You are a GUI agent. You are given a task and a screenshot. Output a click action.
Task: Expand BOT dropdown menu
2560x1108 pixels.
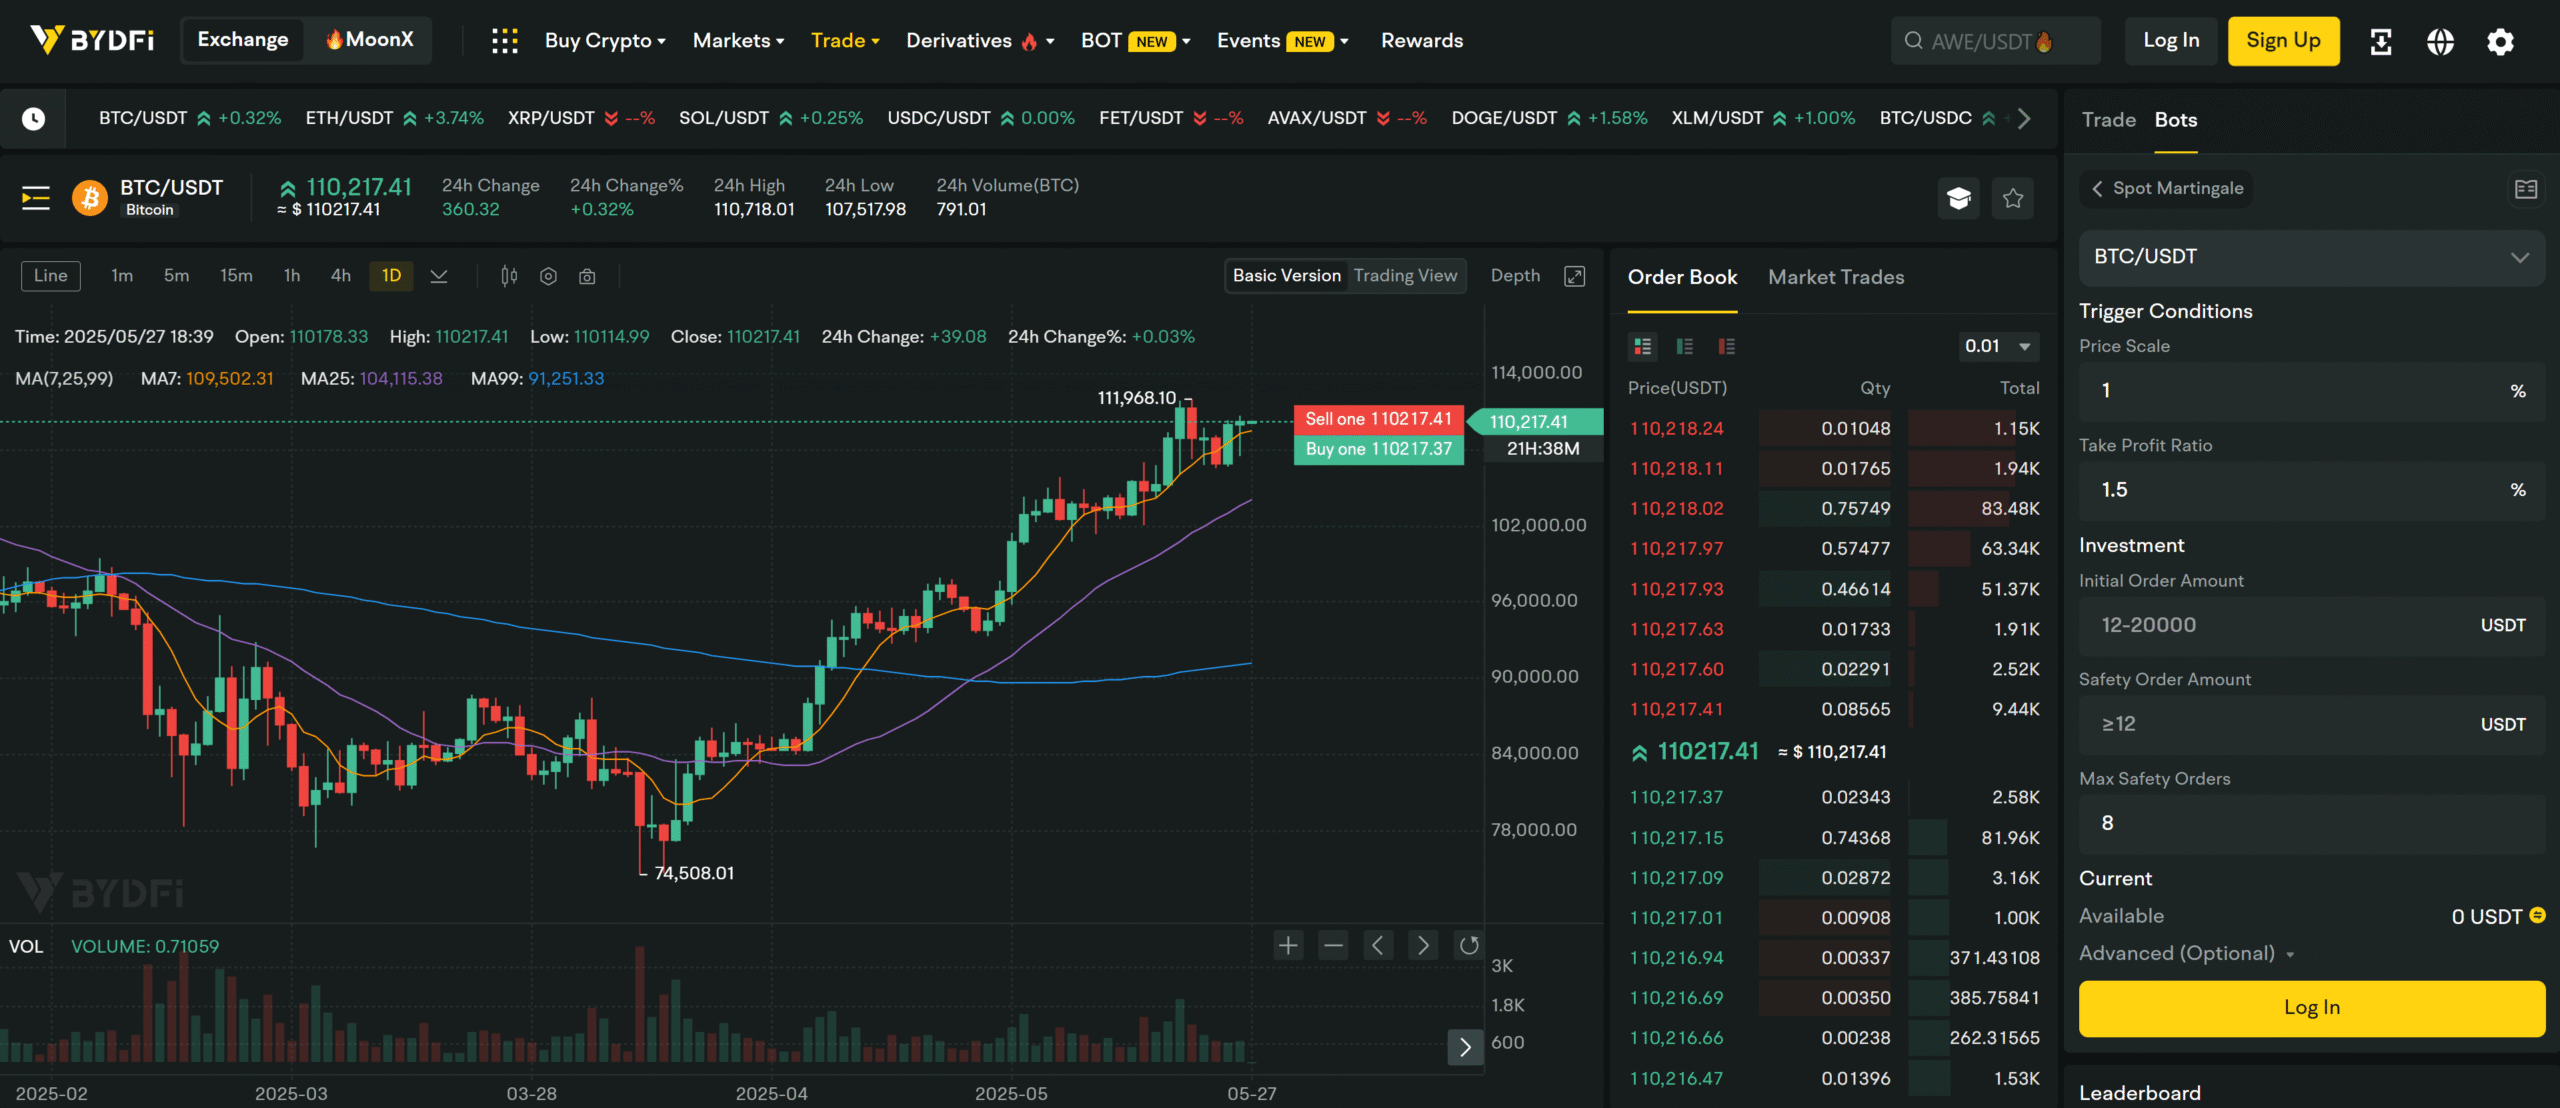(x=1136, y=41)
